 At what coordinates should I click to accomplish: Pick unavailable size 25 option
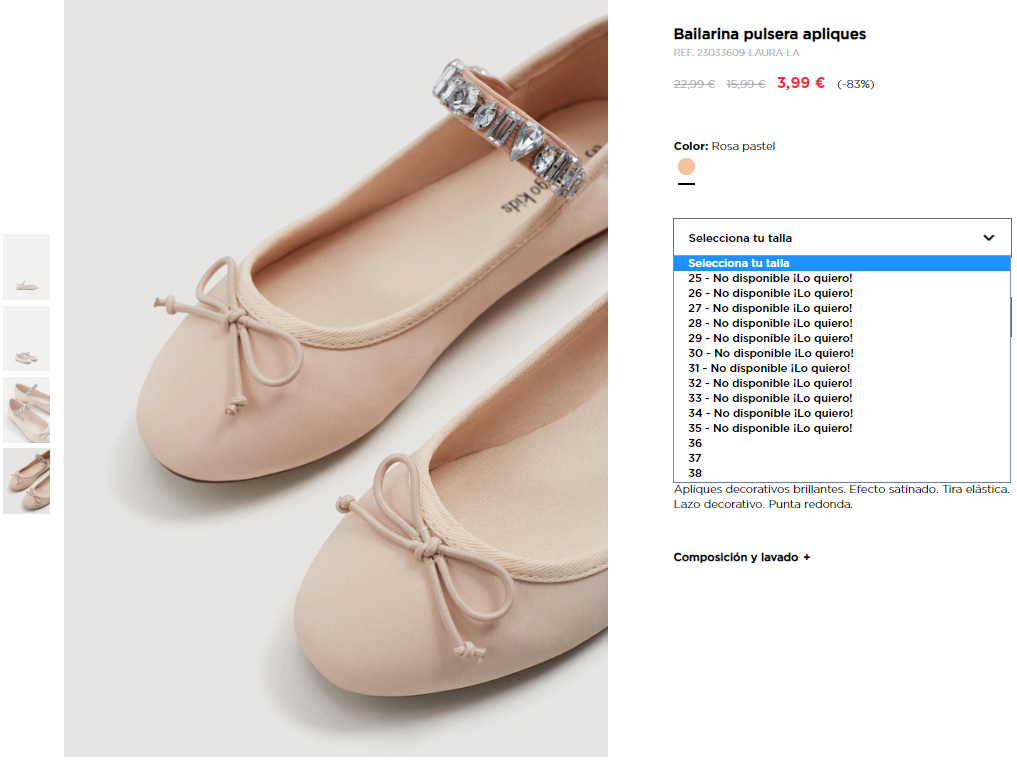(x=770, y=278)
